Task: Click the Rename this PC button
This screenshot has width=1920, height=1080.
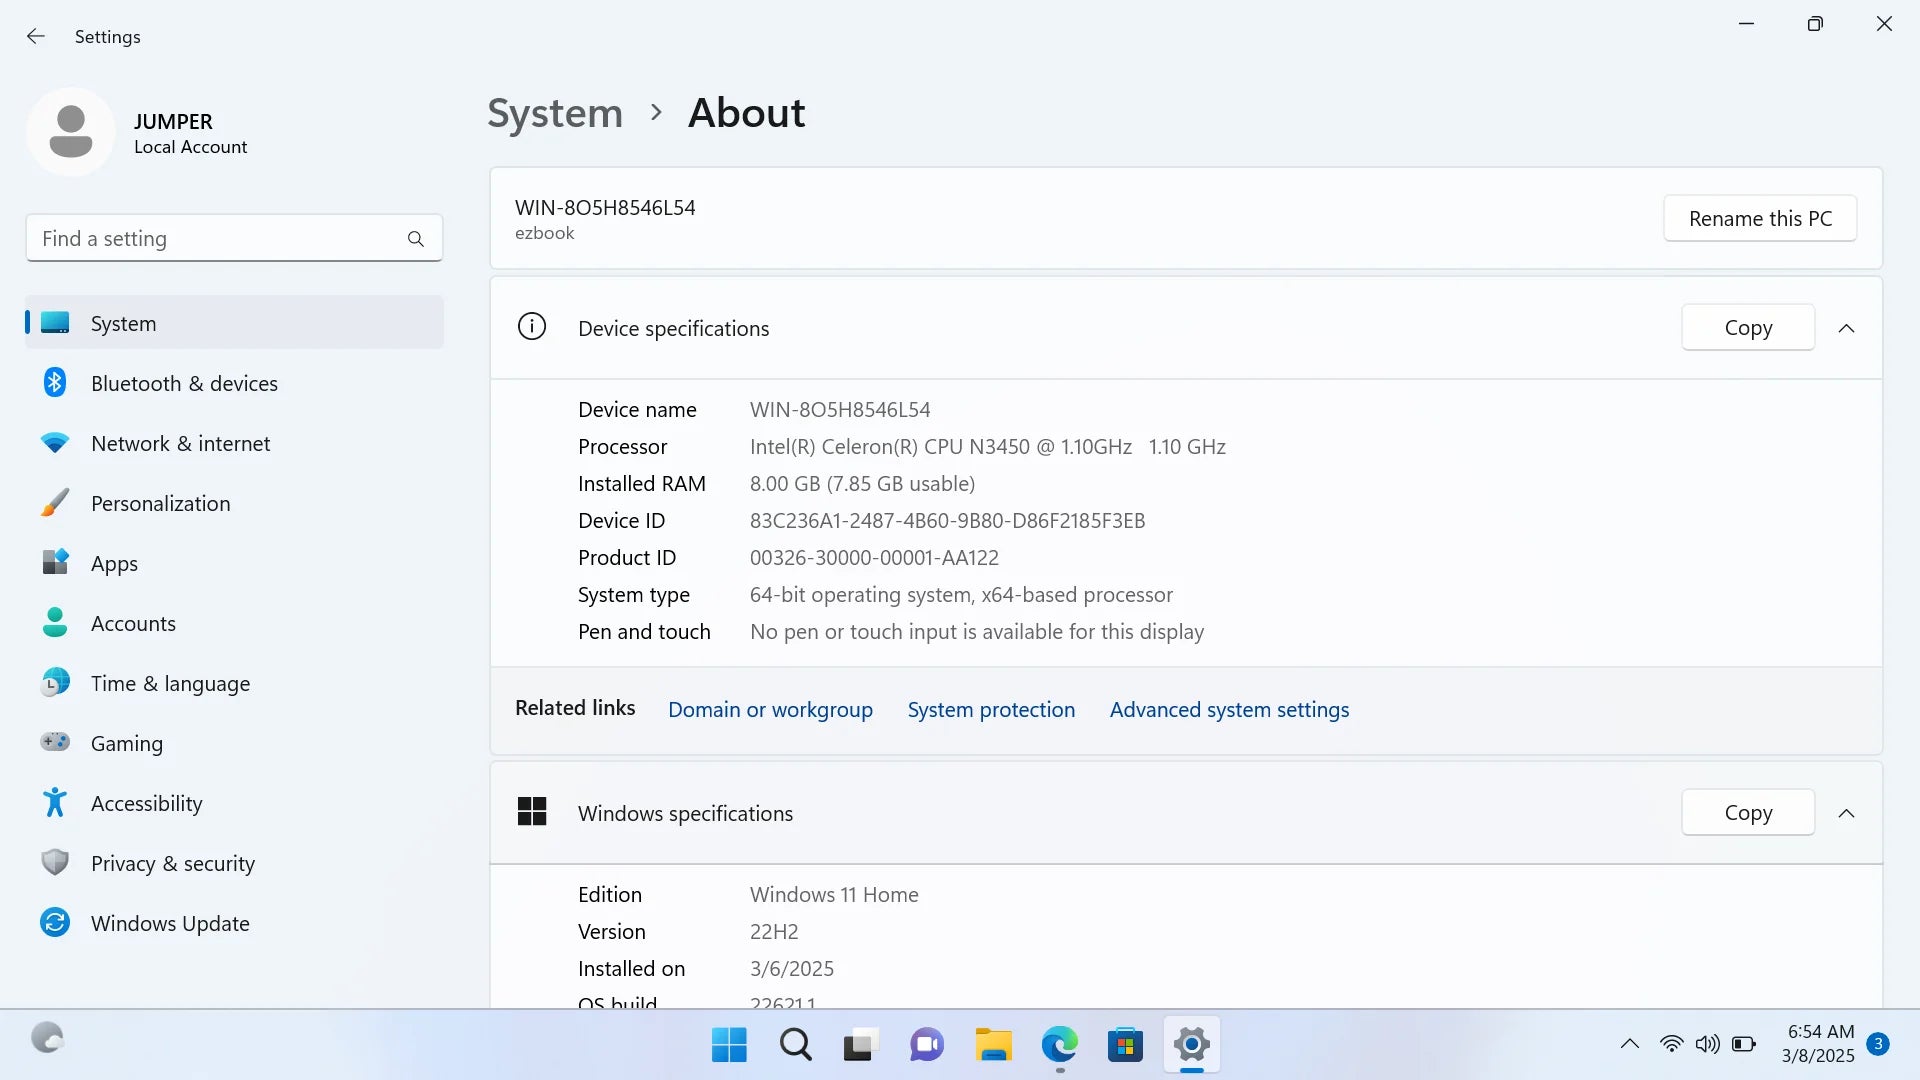Action: click(1760, 218)
